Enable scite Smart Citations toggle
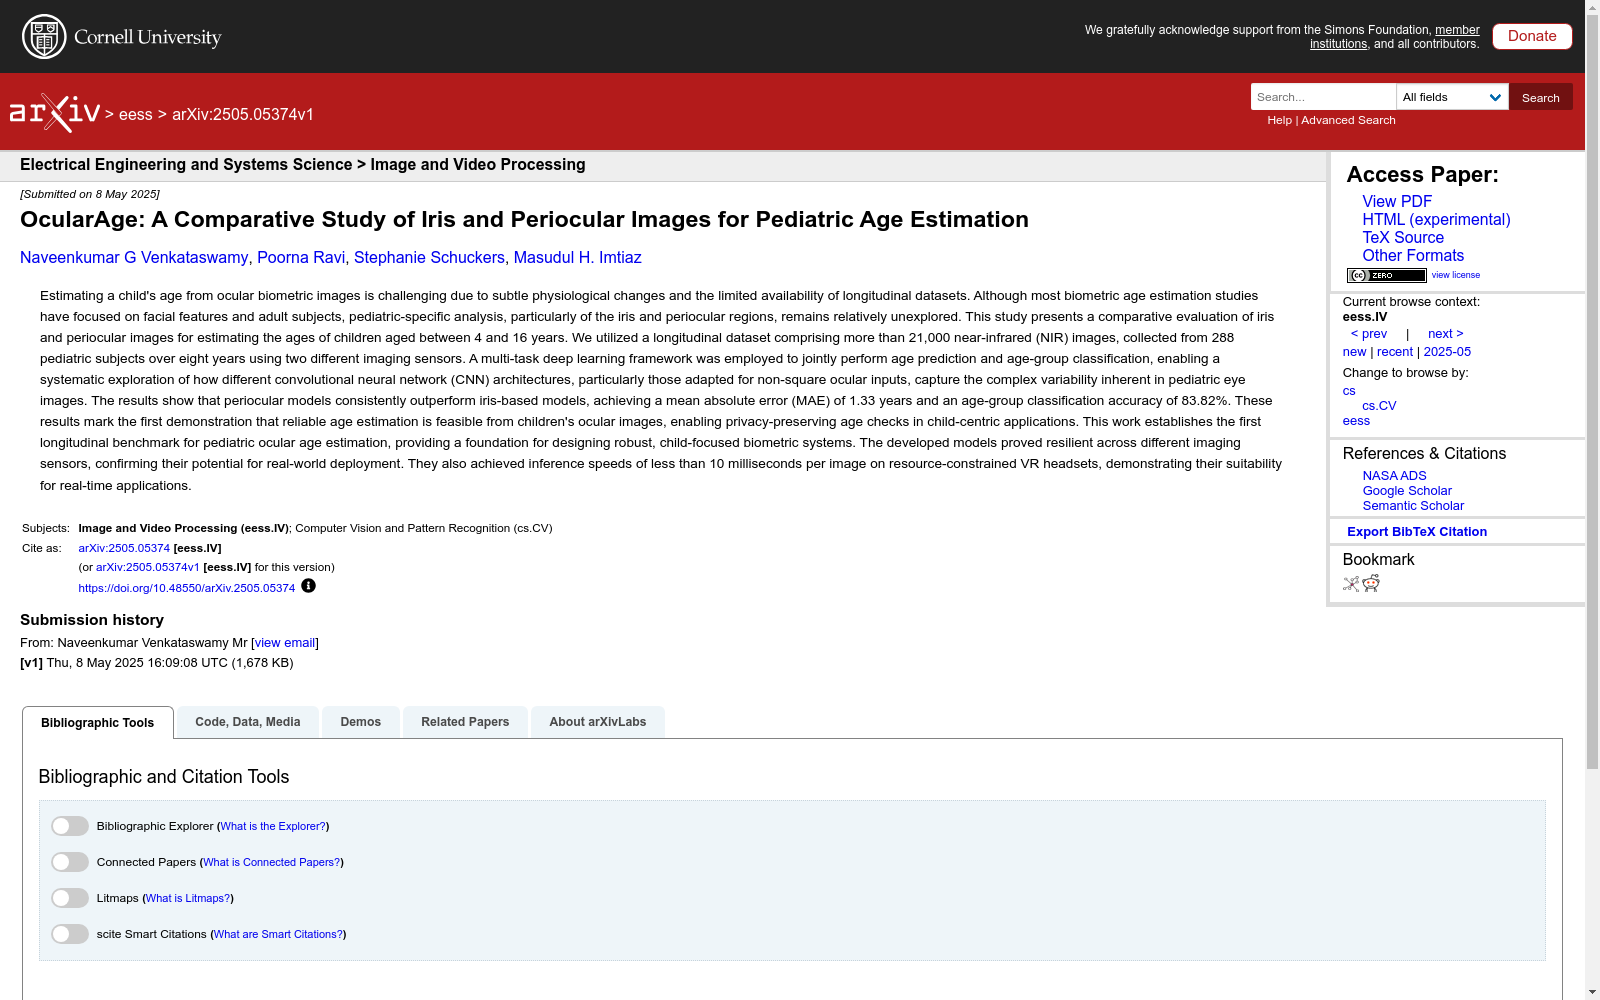 (x=70, y=934)
